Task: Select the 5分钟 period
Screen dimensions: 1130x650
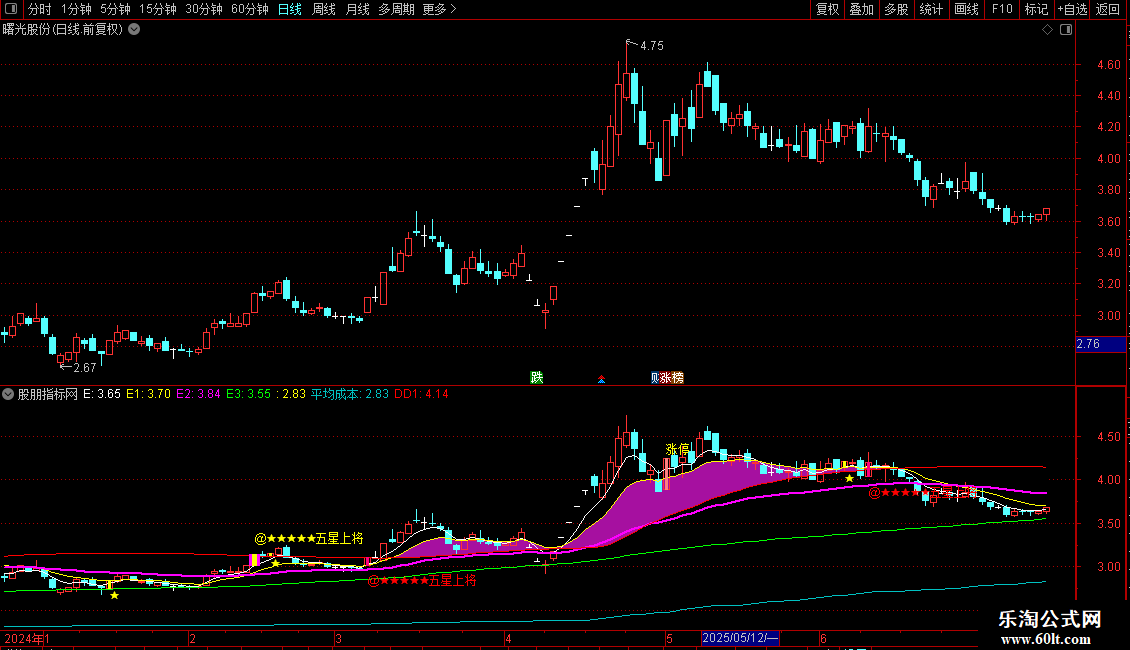Action: point(115,9)
